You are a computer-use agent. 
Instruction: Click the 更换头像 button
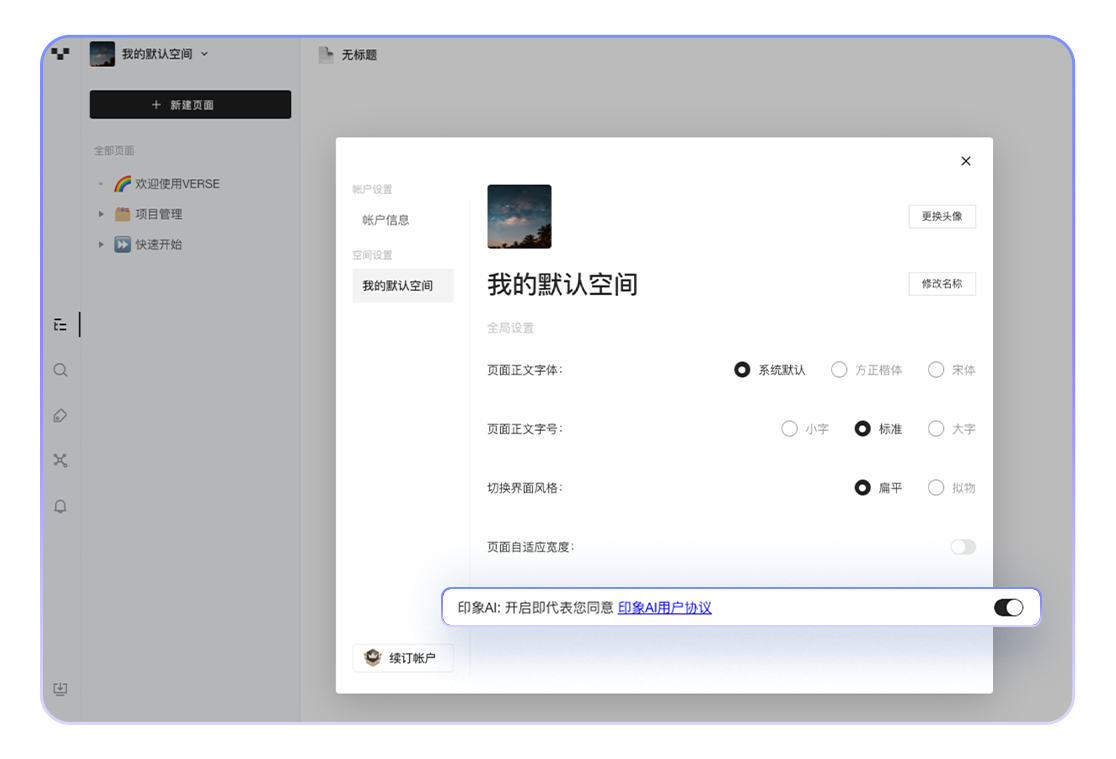tap(941, 217)
